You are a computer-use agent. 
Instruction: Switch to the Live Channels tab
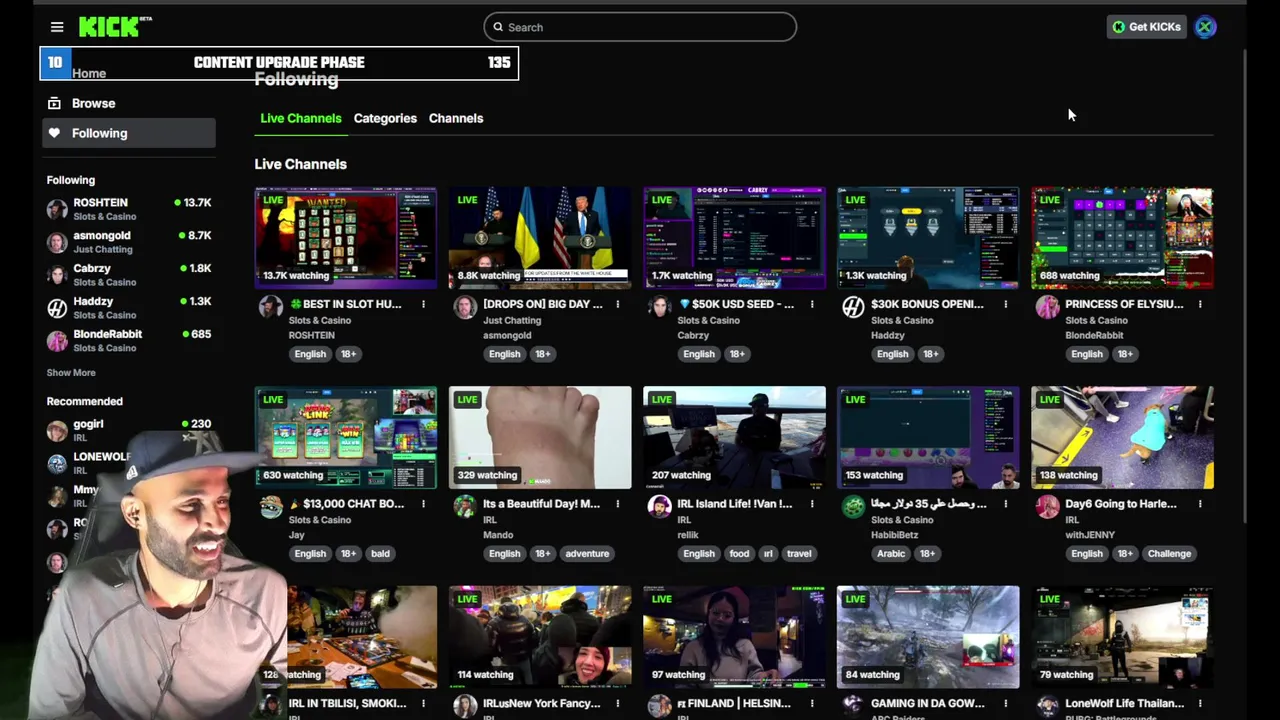[x=301, y=118]
